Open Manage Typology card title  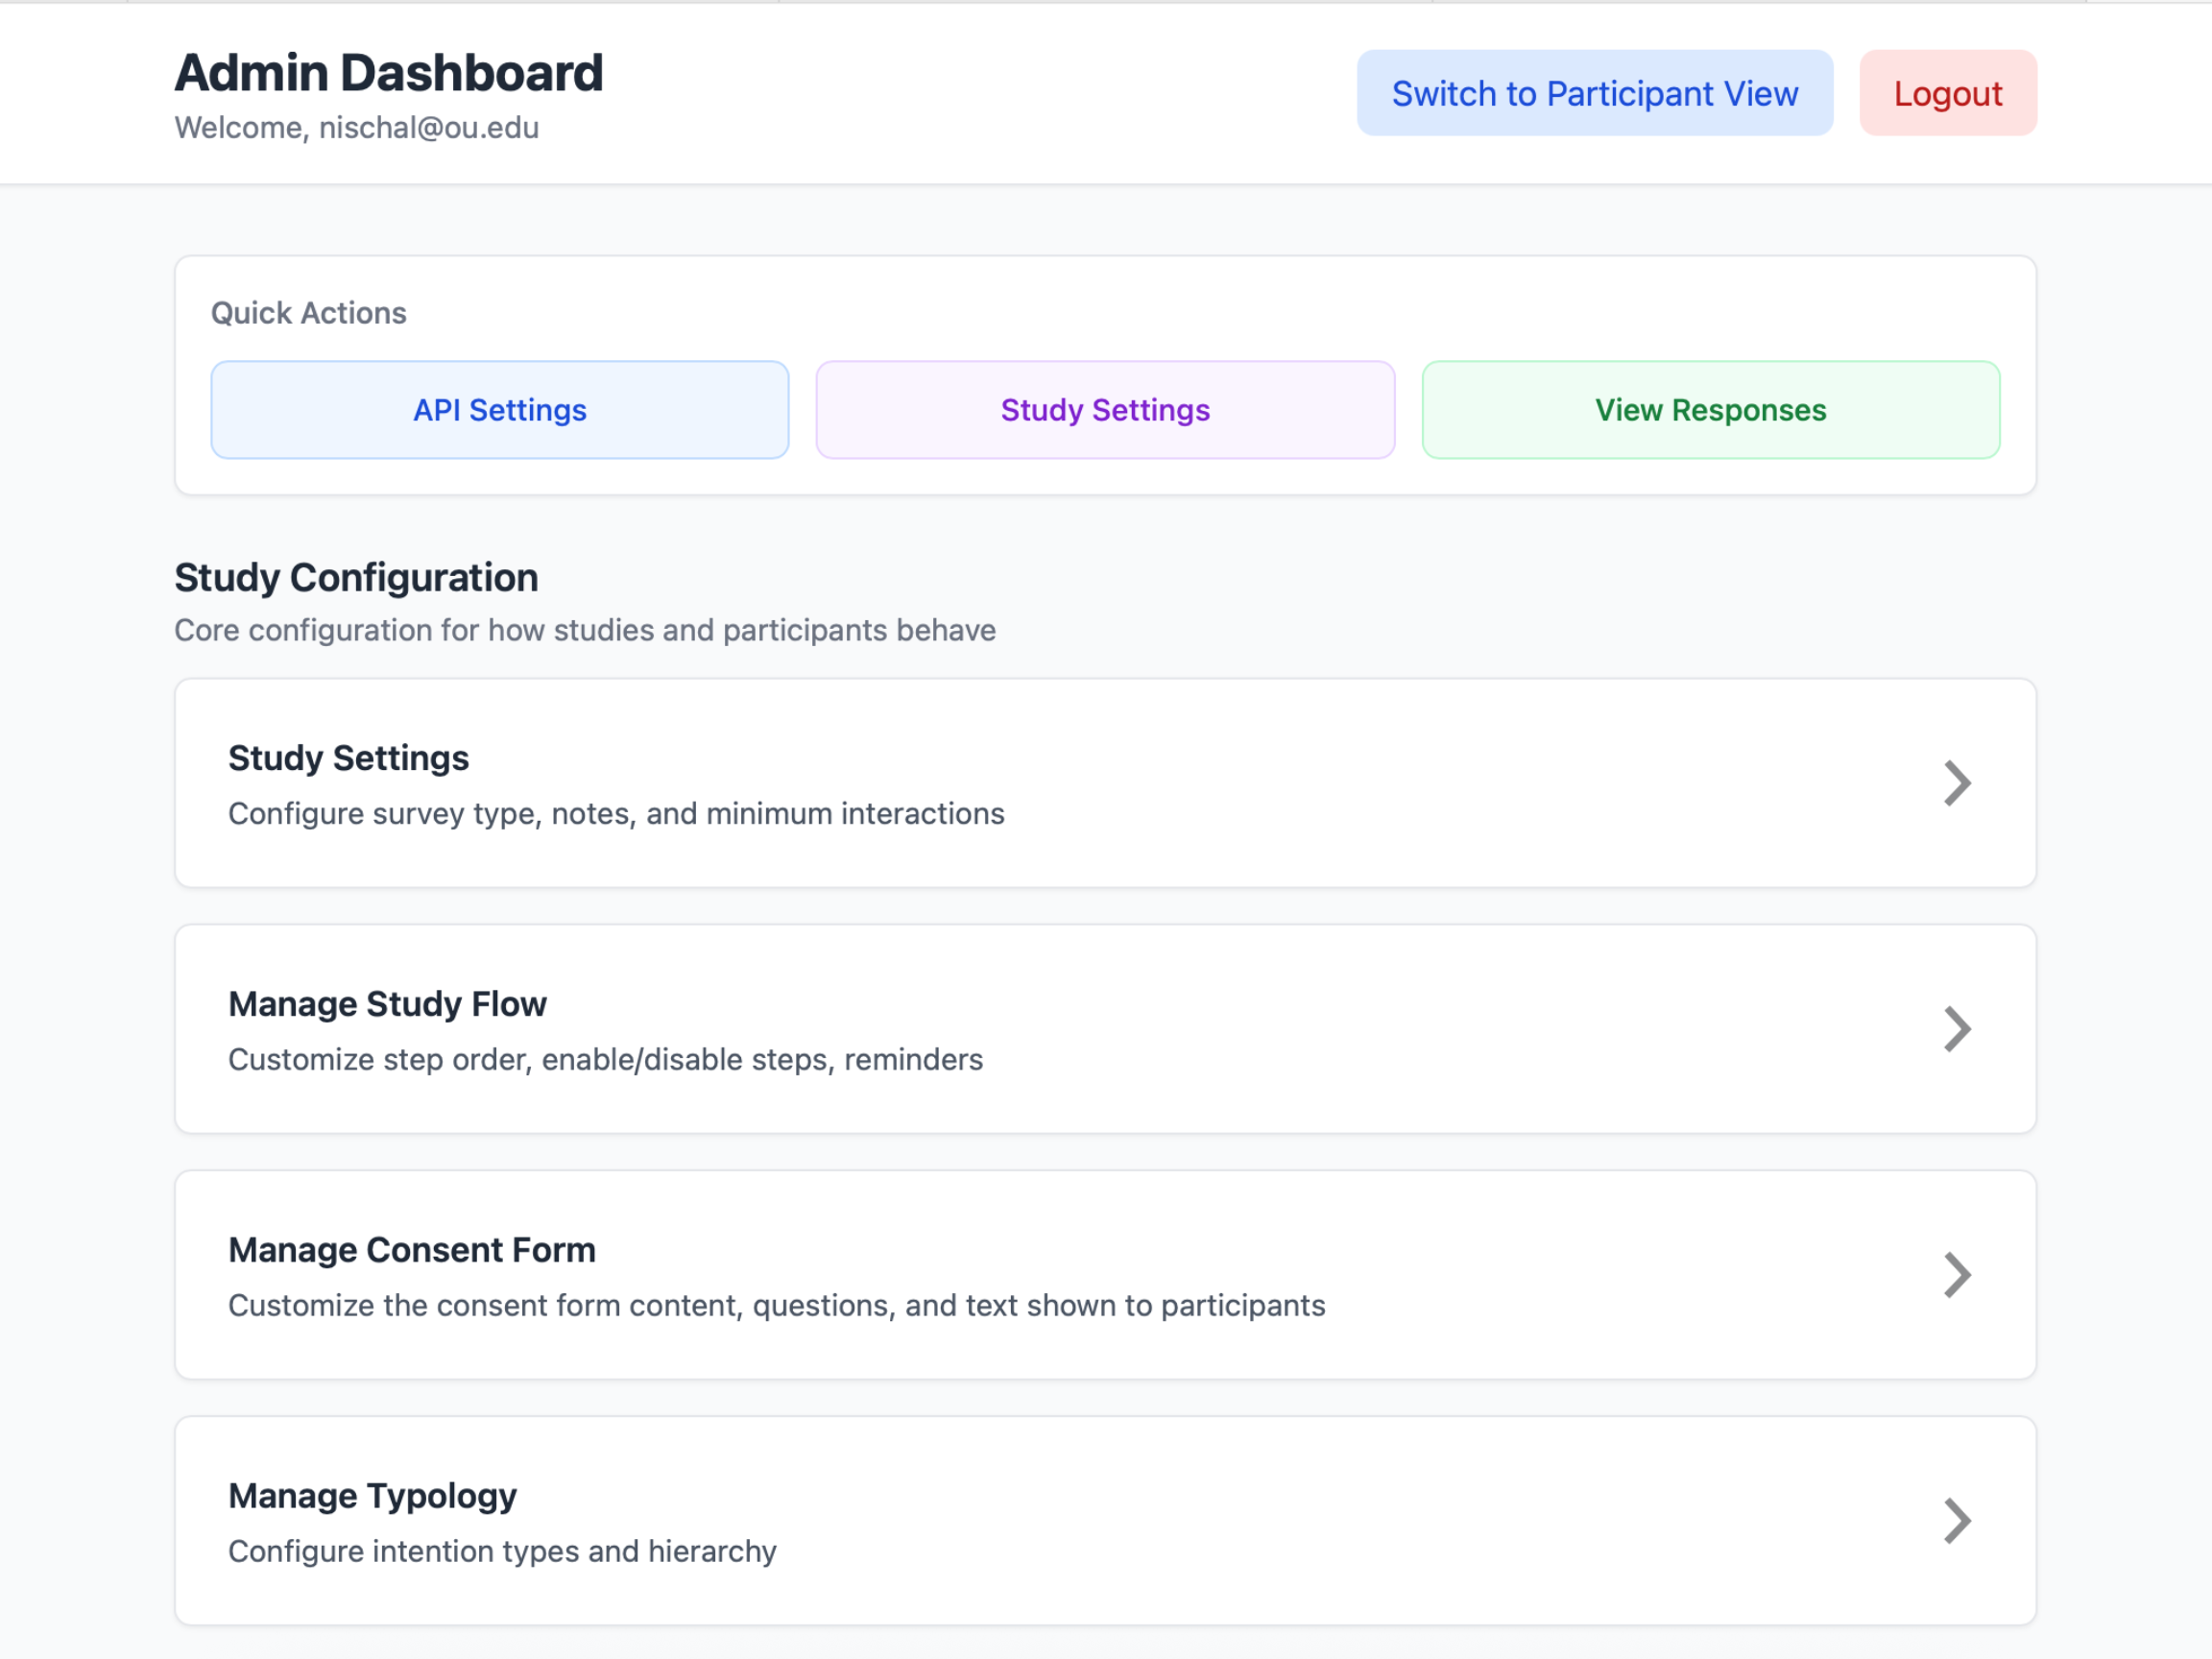click(372, 1496)
